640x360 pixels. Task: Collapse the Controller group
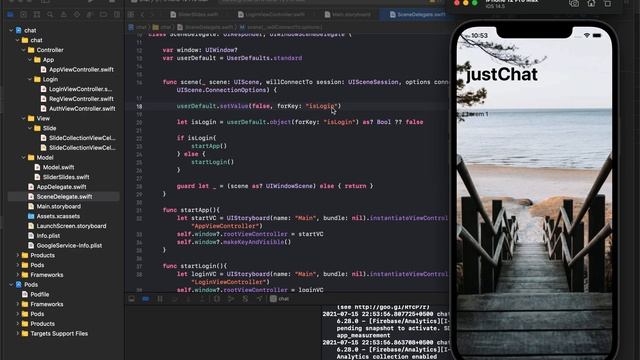[x=24, y=50]
